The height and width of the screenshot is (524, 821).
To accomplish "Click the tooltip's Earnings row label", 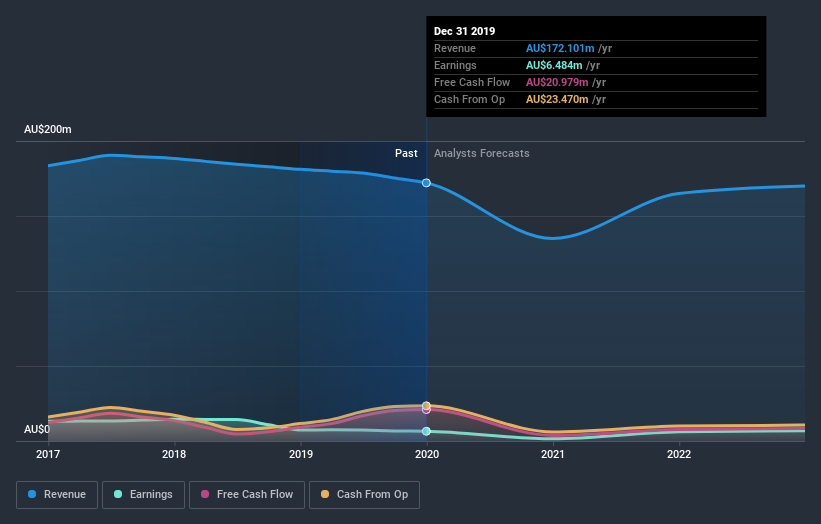I will pos(455,65).
